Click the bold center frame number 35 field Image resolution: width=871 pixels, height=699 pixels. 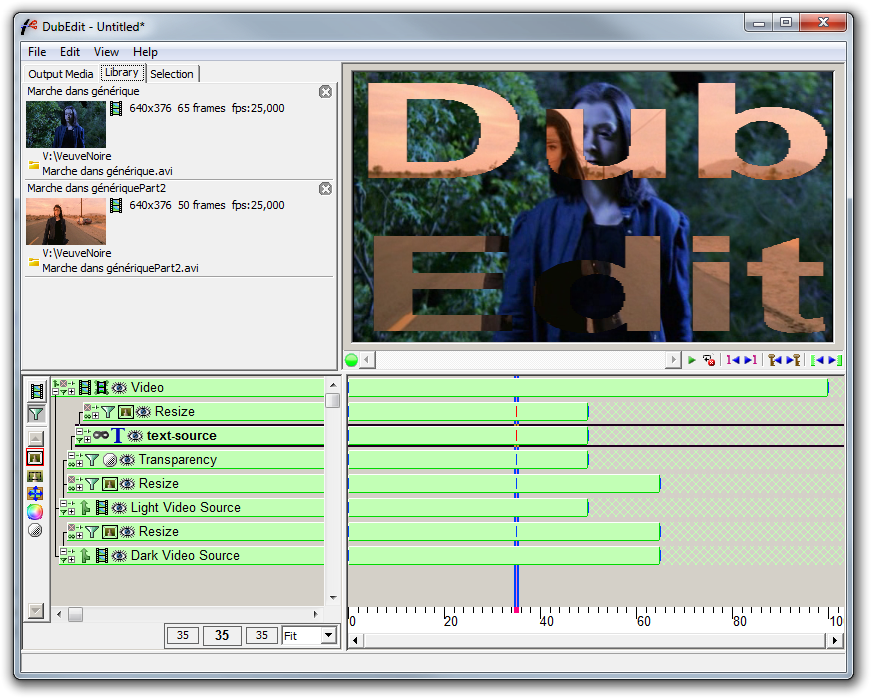[x=222, y=635]
